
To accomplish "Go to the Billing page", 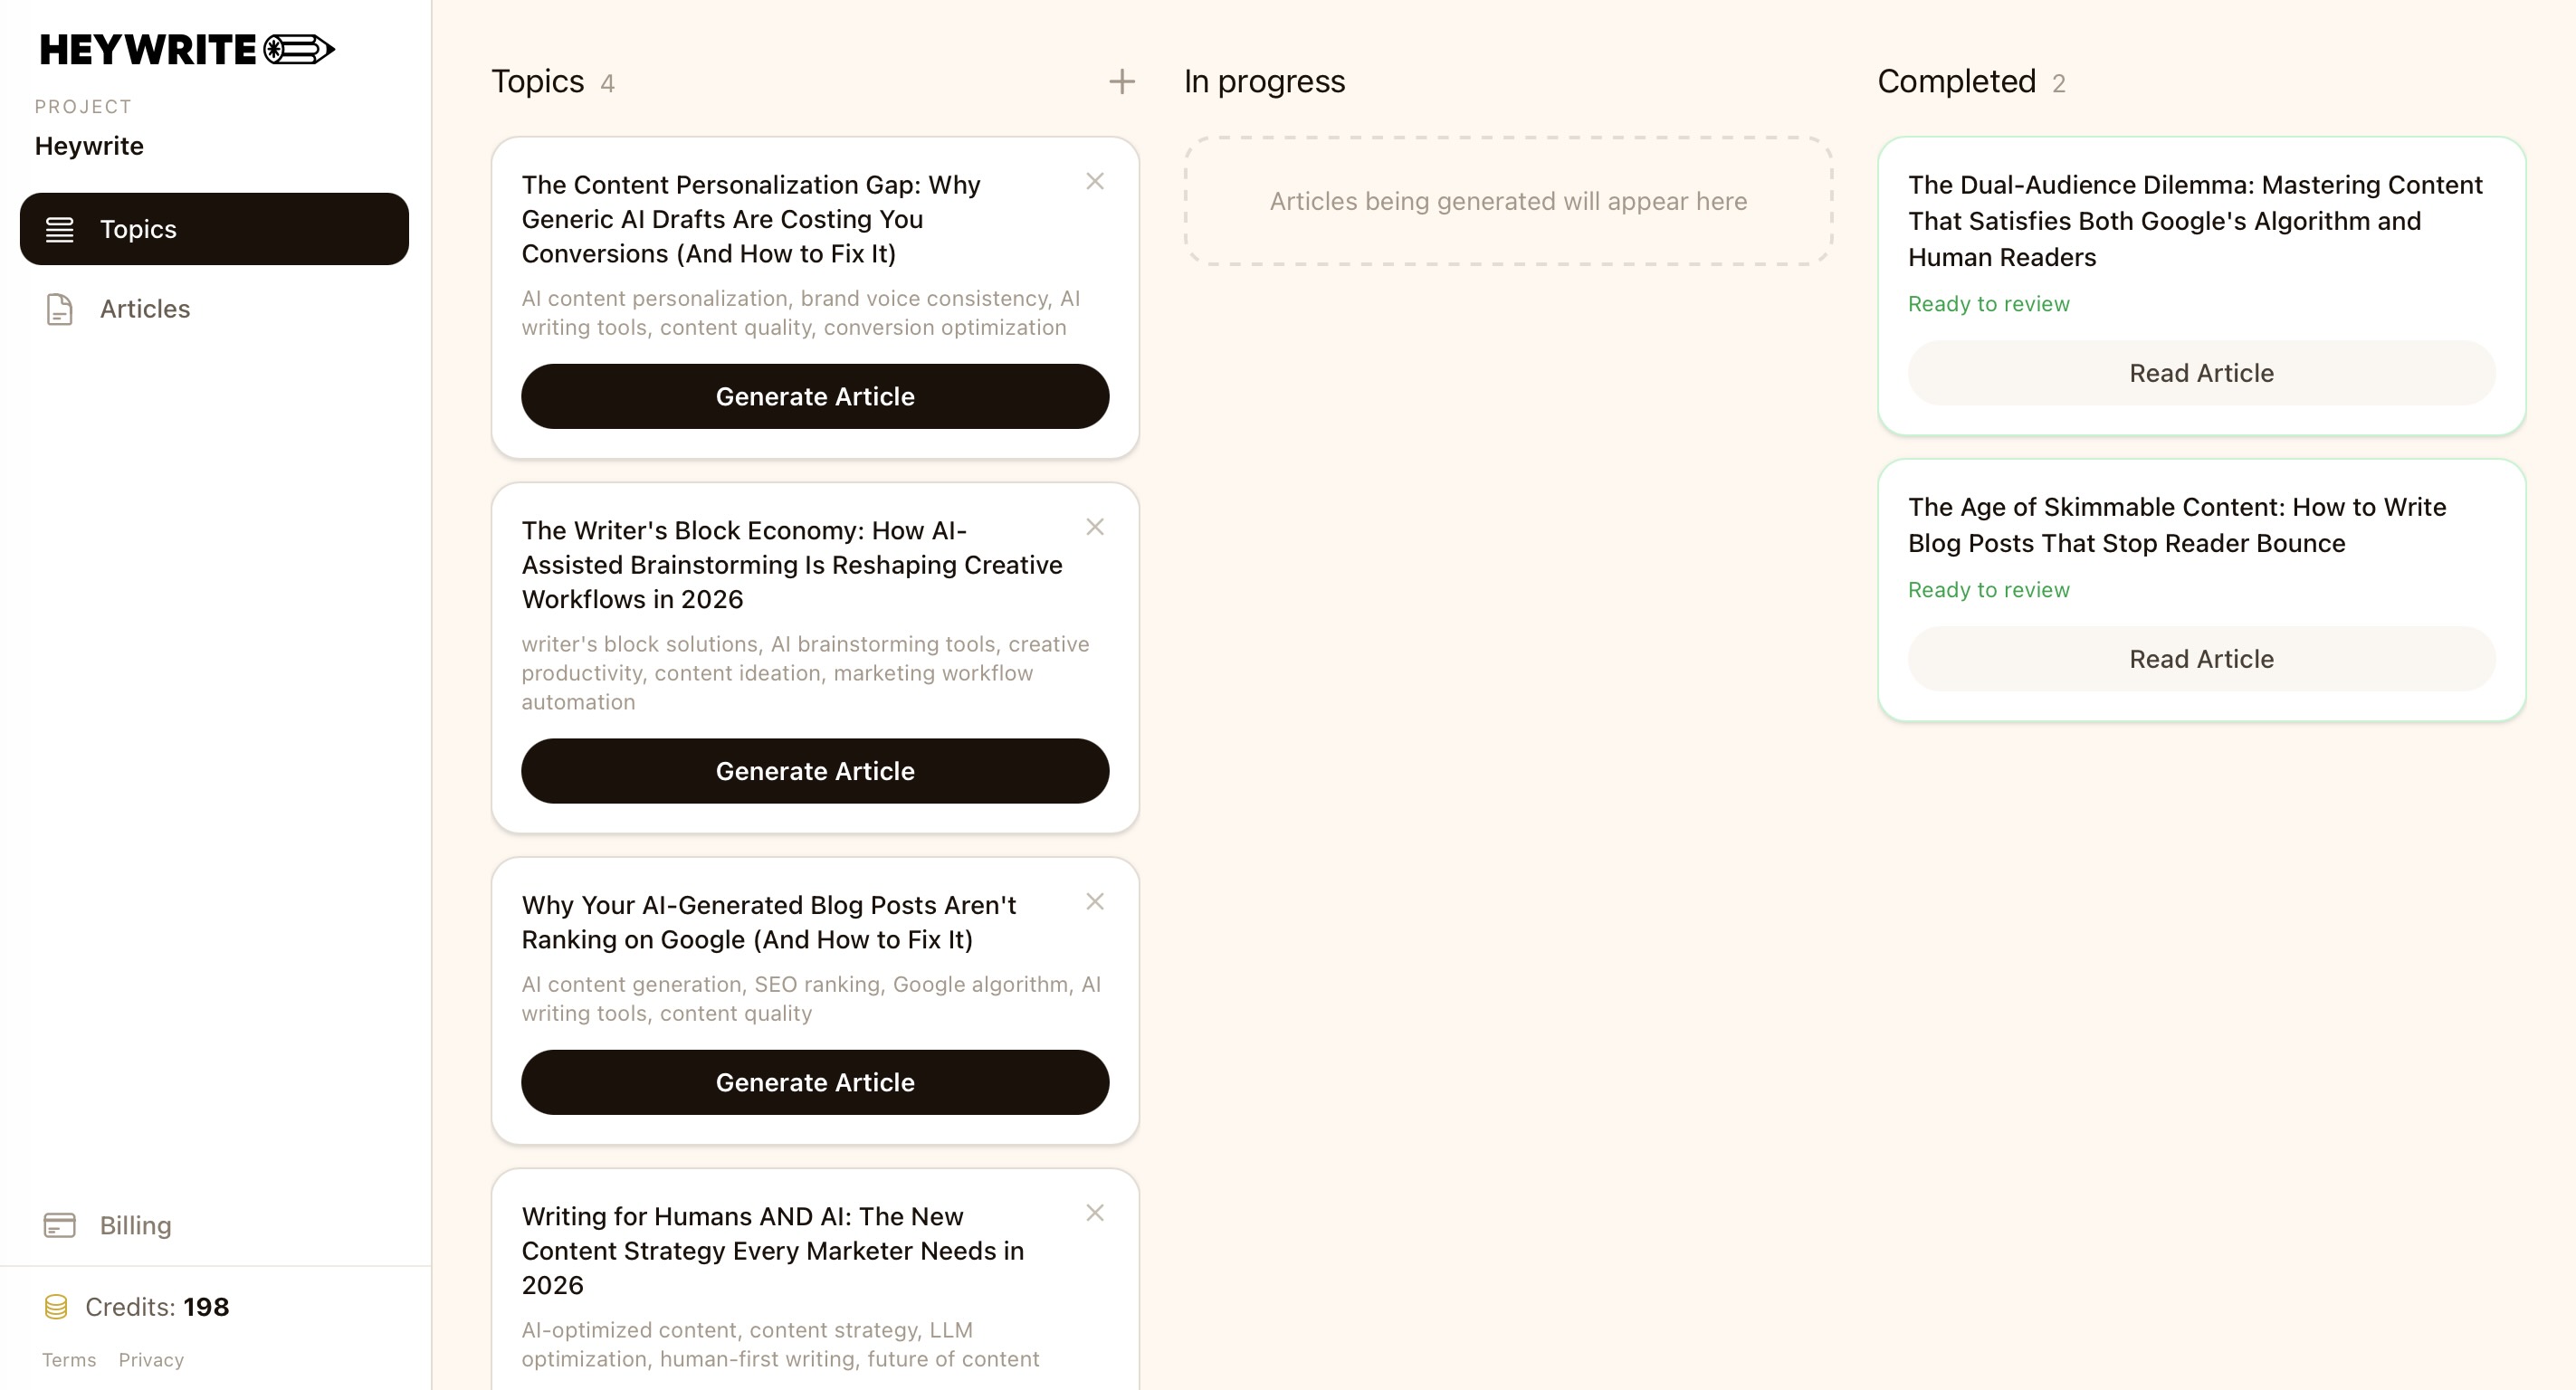I will click(x=135, y=1225).
